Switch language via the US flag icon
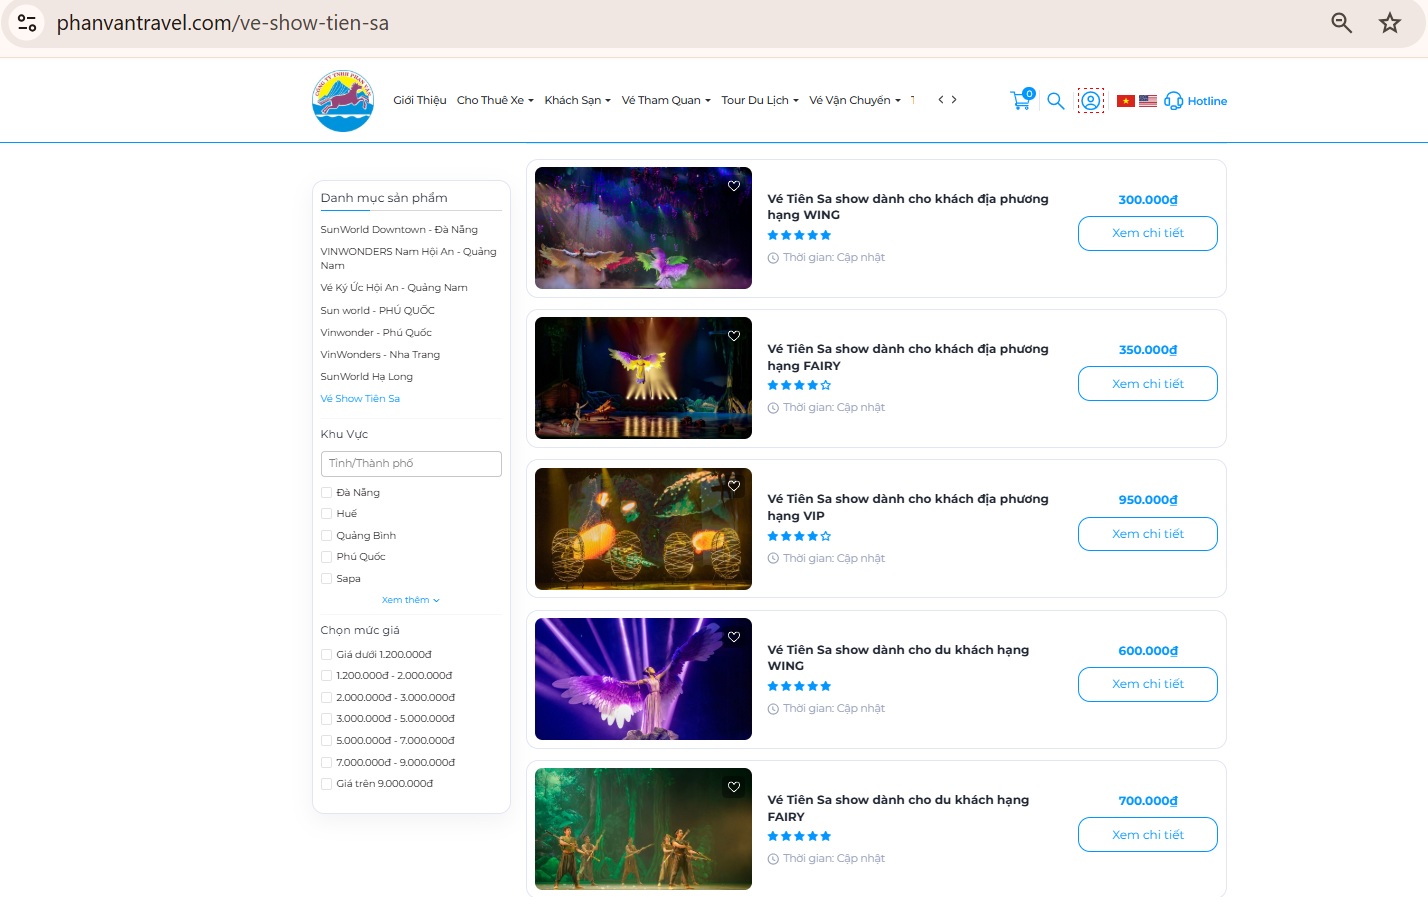Viewport: 1428px width, 897px height. (x=1148, y=100)
